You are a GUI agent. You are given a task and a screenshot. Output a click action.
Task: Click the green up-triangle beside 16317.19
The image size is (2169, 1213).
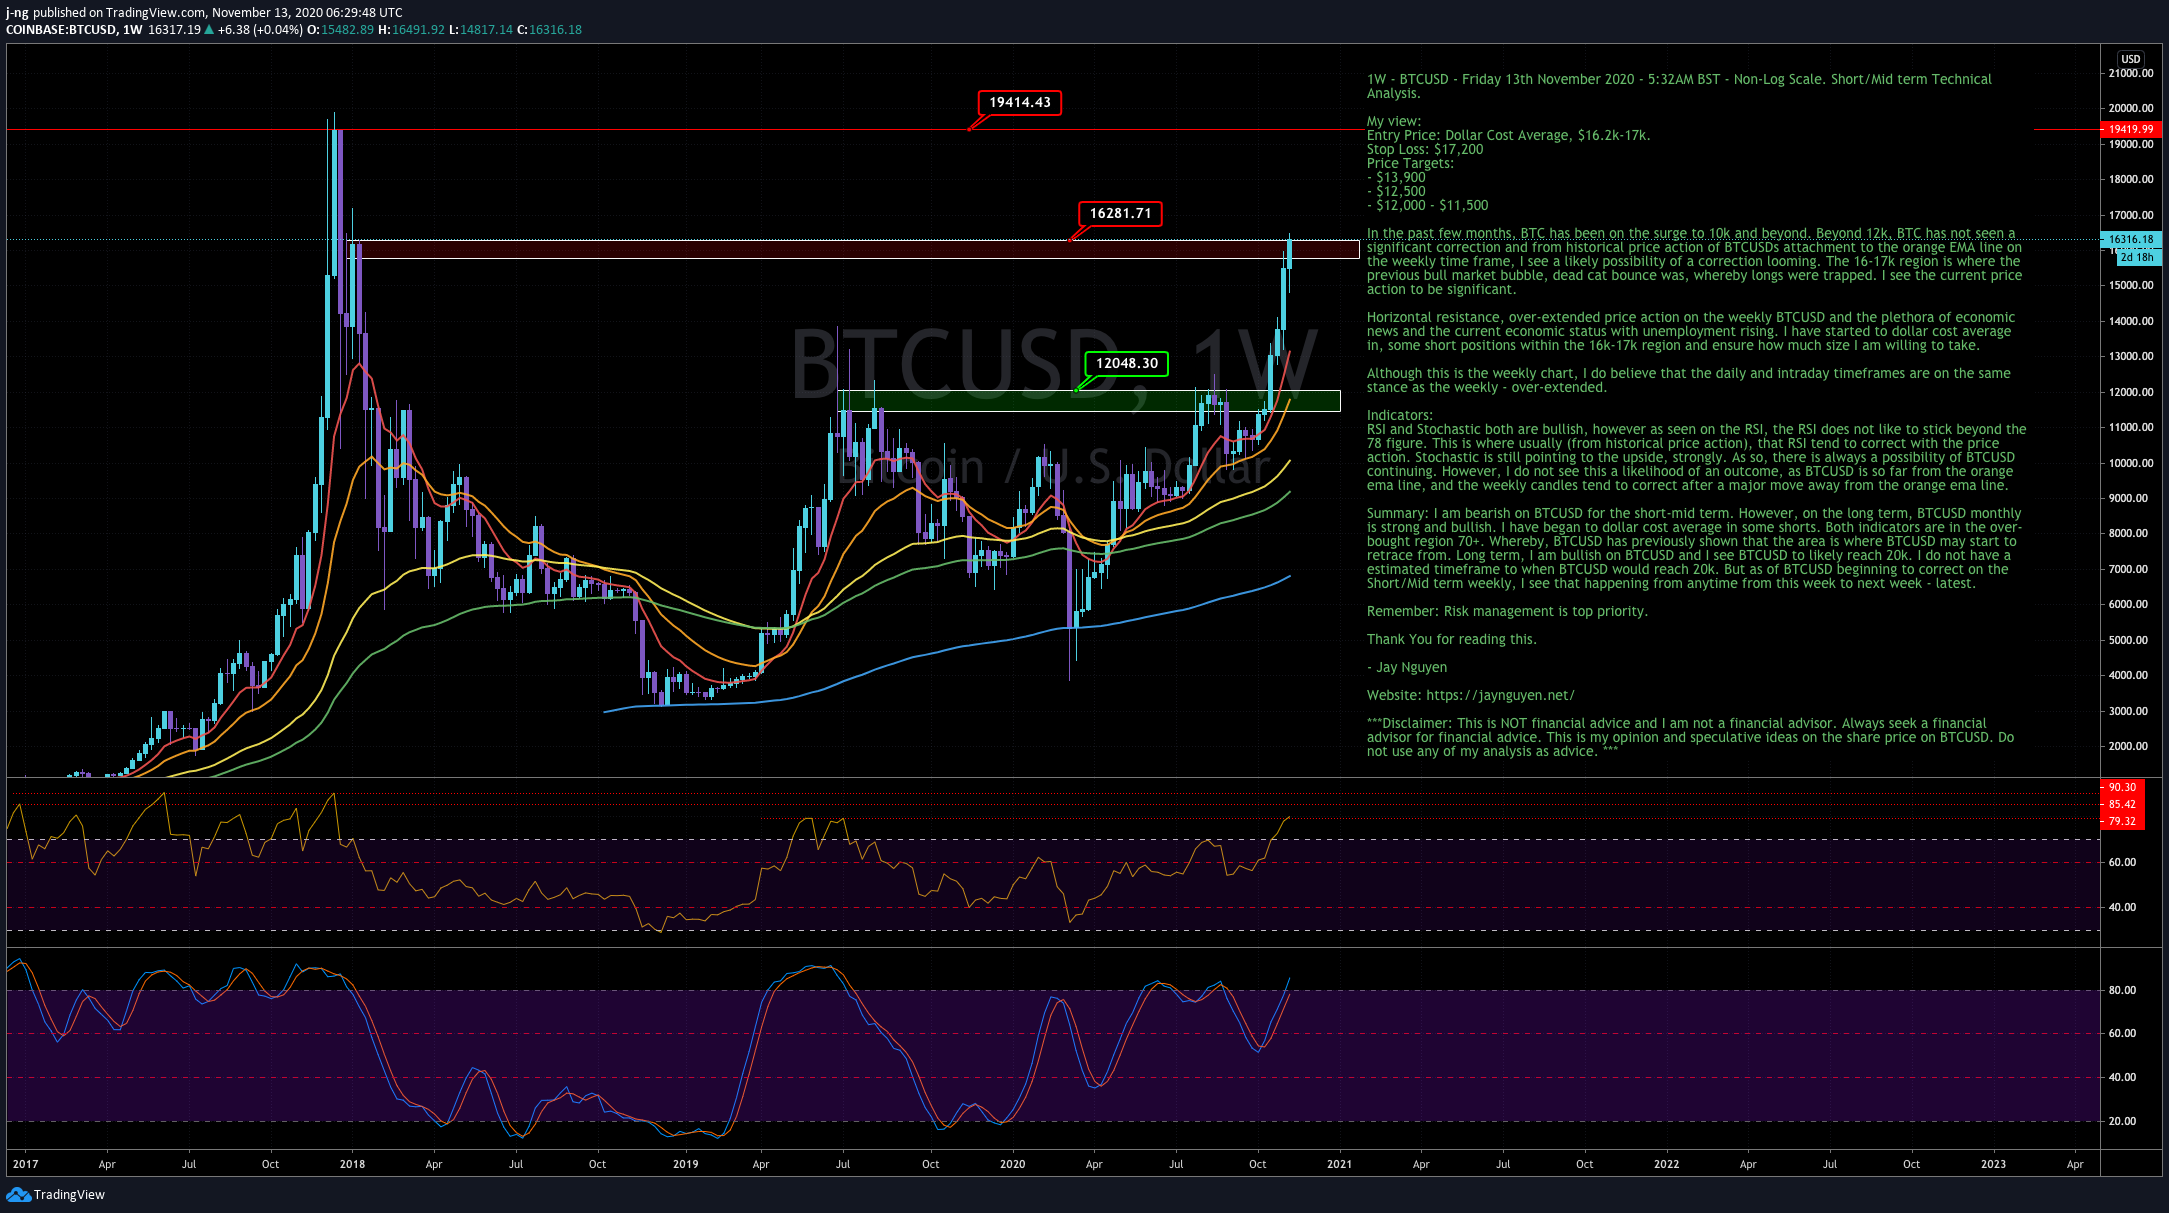[209, 30]
